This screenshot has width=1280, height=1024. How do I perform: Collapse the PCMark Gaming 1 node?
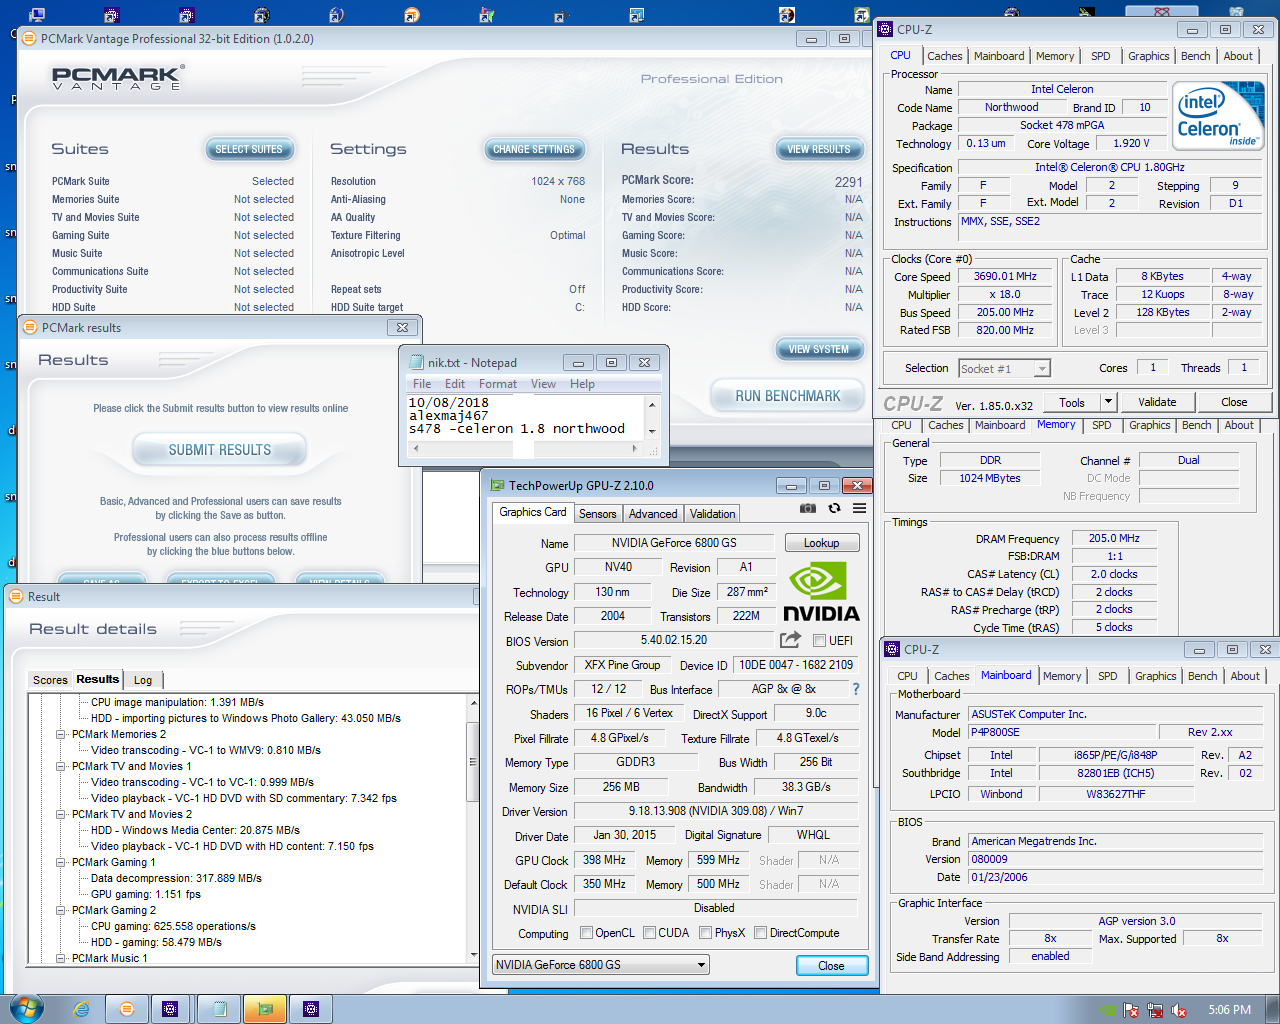(62, 862)
